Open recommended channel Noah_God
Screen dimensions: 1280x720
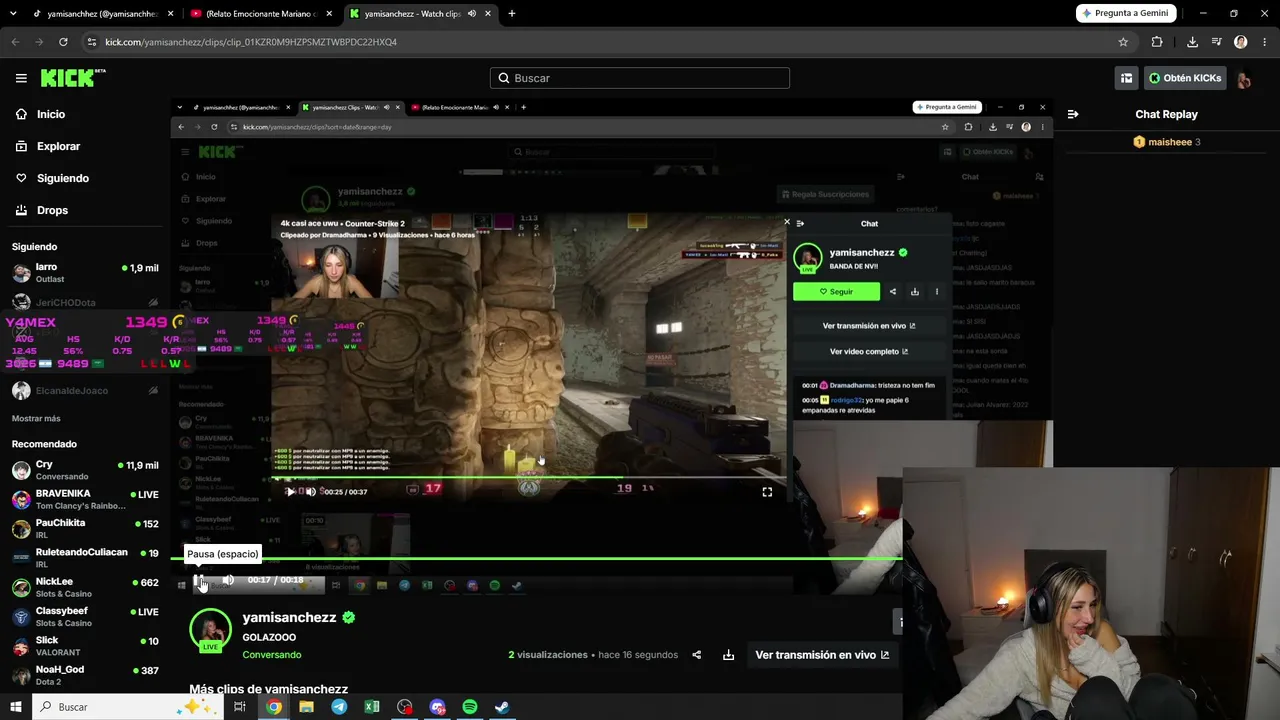[x=85, y=675]
